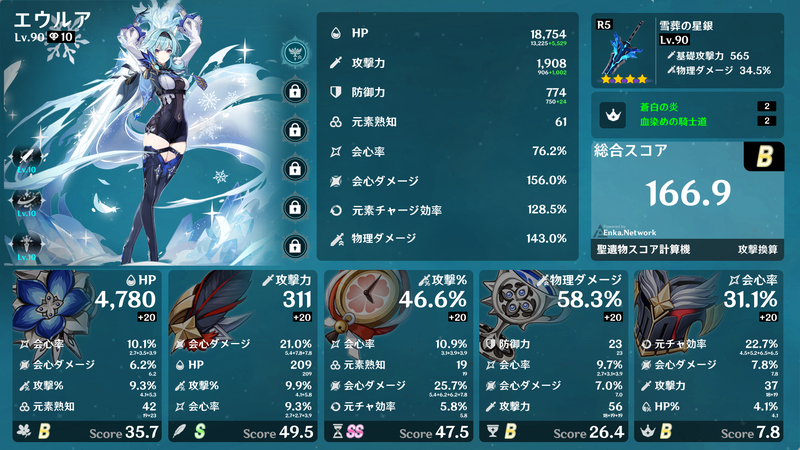Click the set-bonus crown icon beside 蒼白の炎

[613, 115]
